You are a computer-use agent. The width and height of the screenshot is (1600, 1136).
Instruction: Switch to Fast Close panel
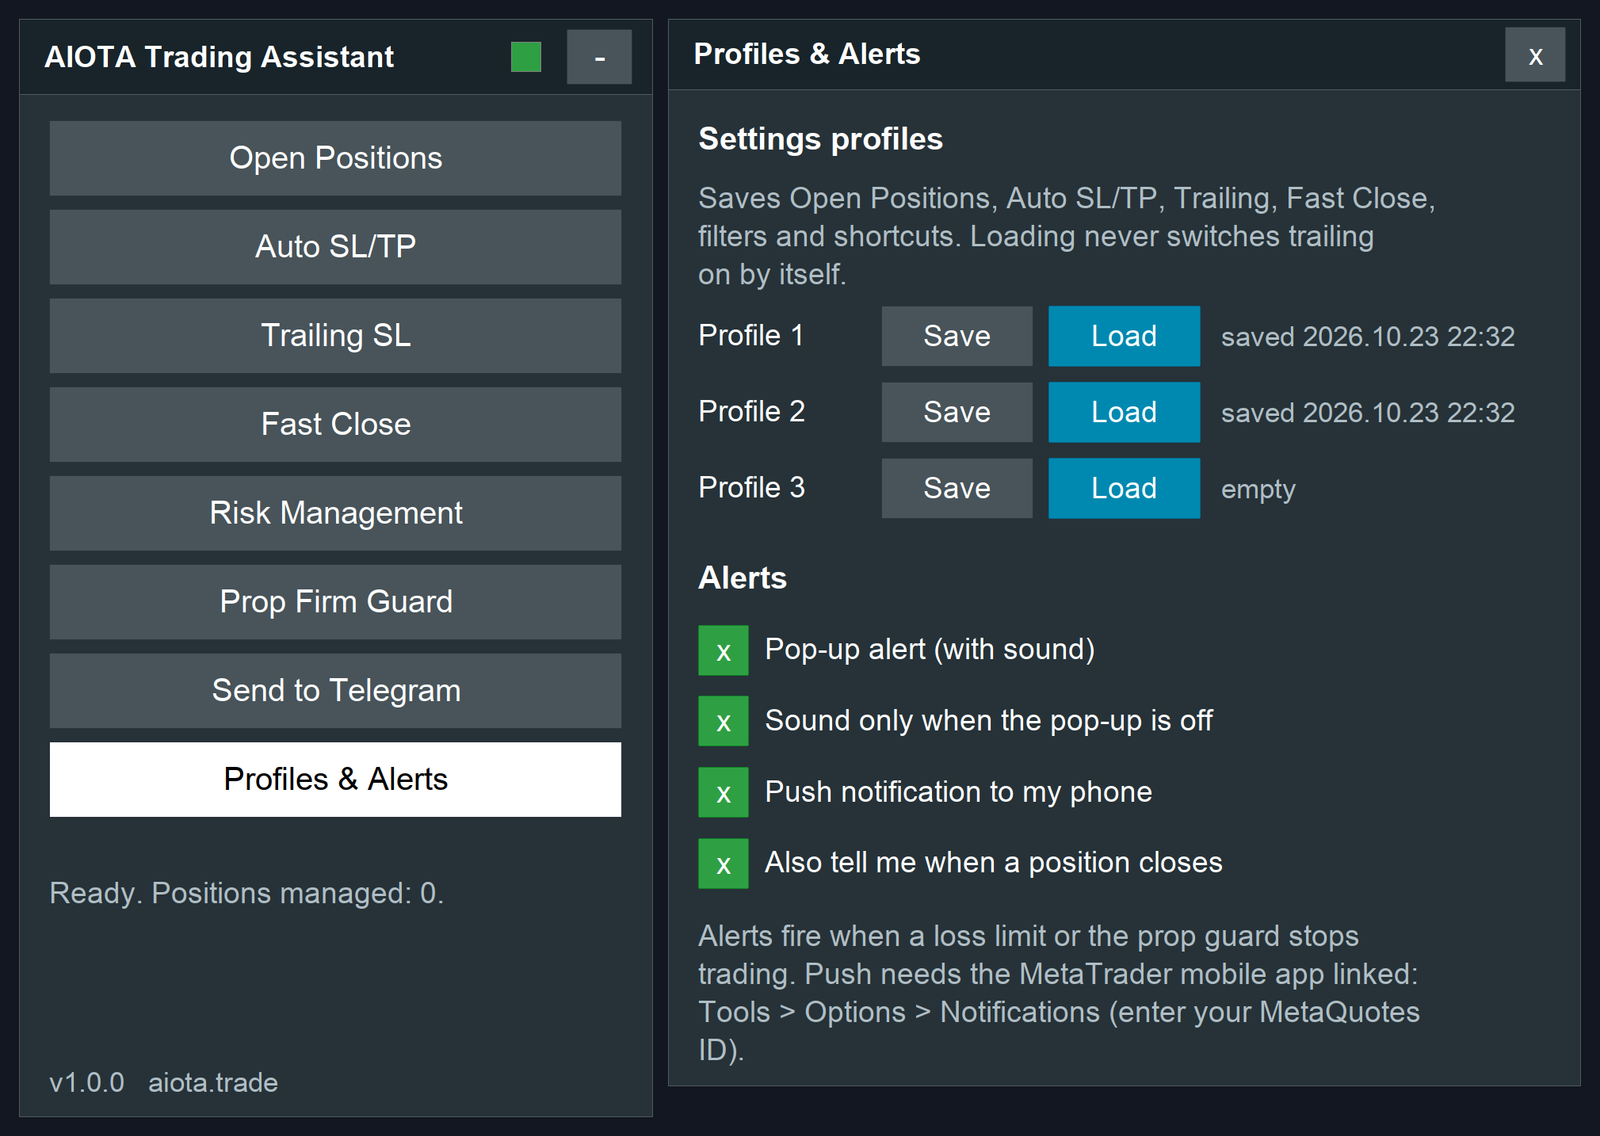pos(335,424)
